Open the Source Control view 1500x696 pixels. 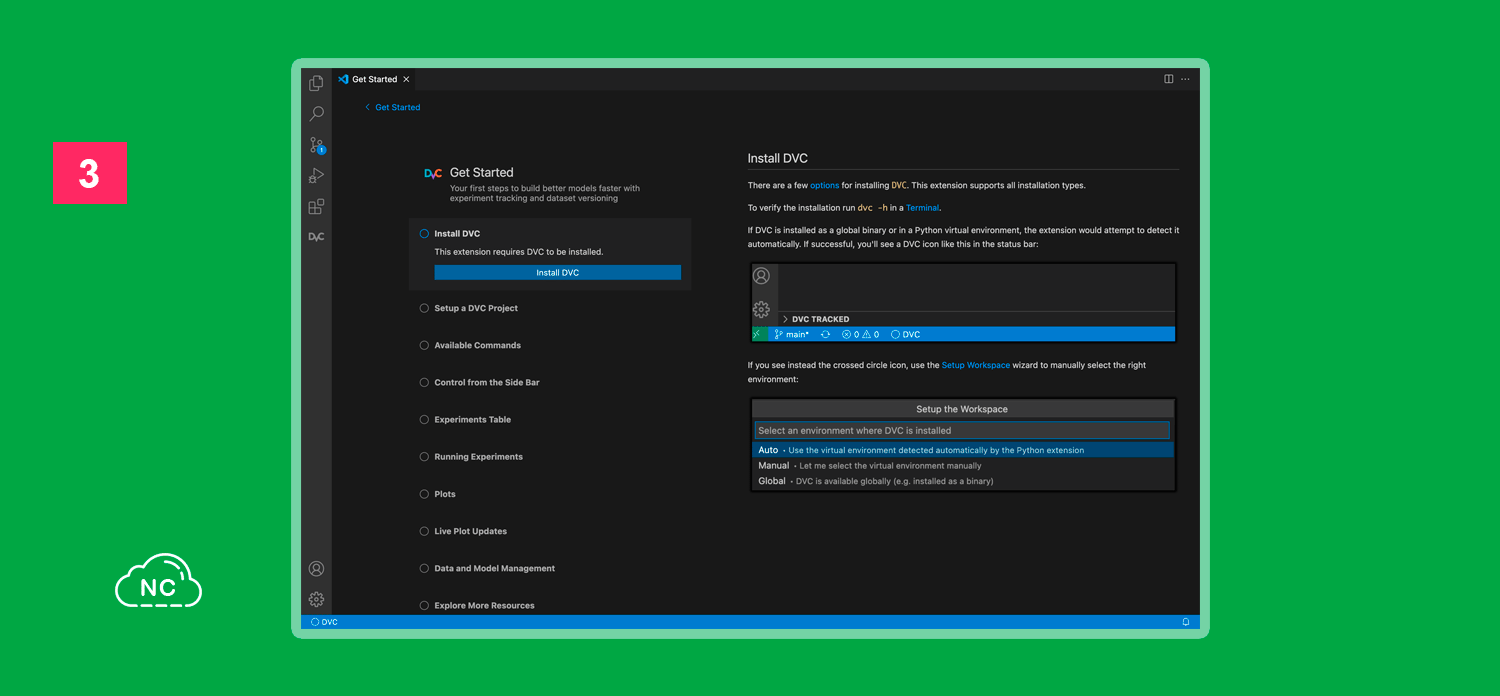tap(316, 145)
